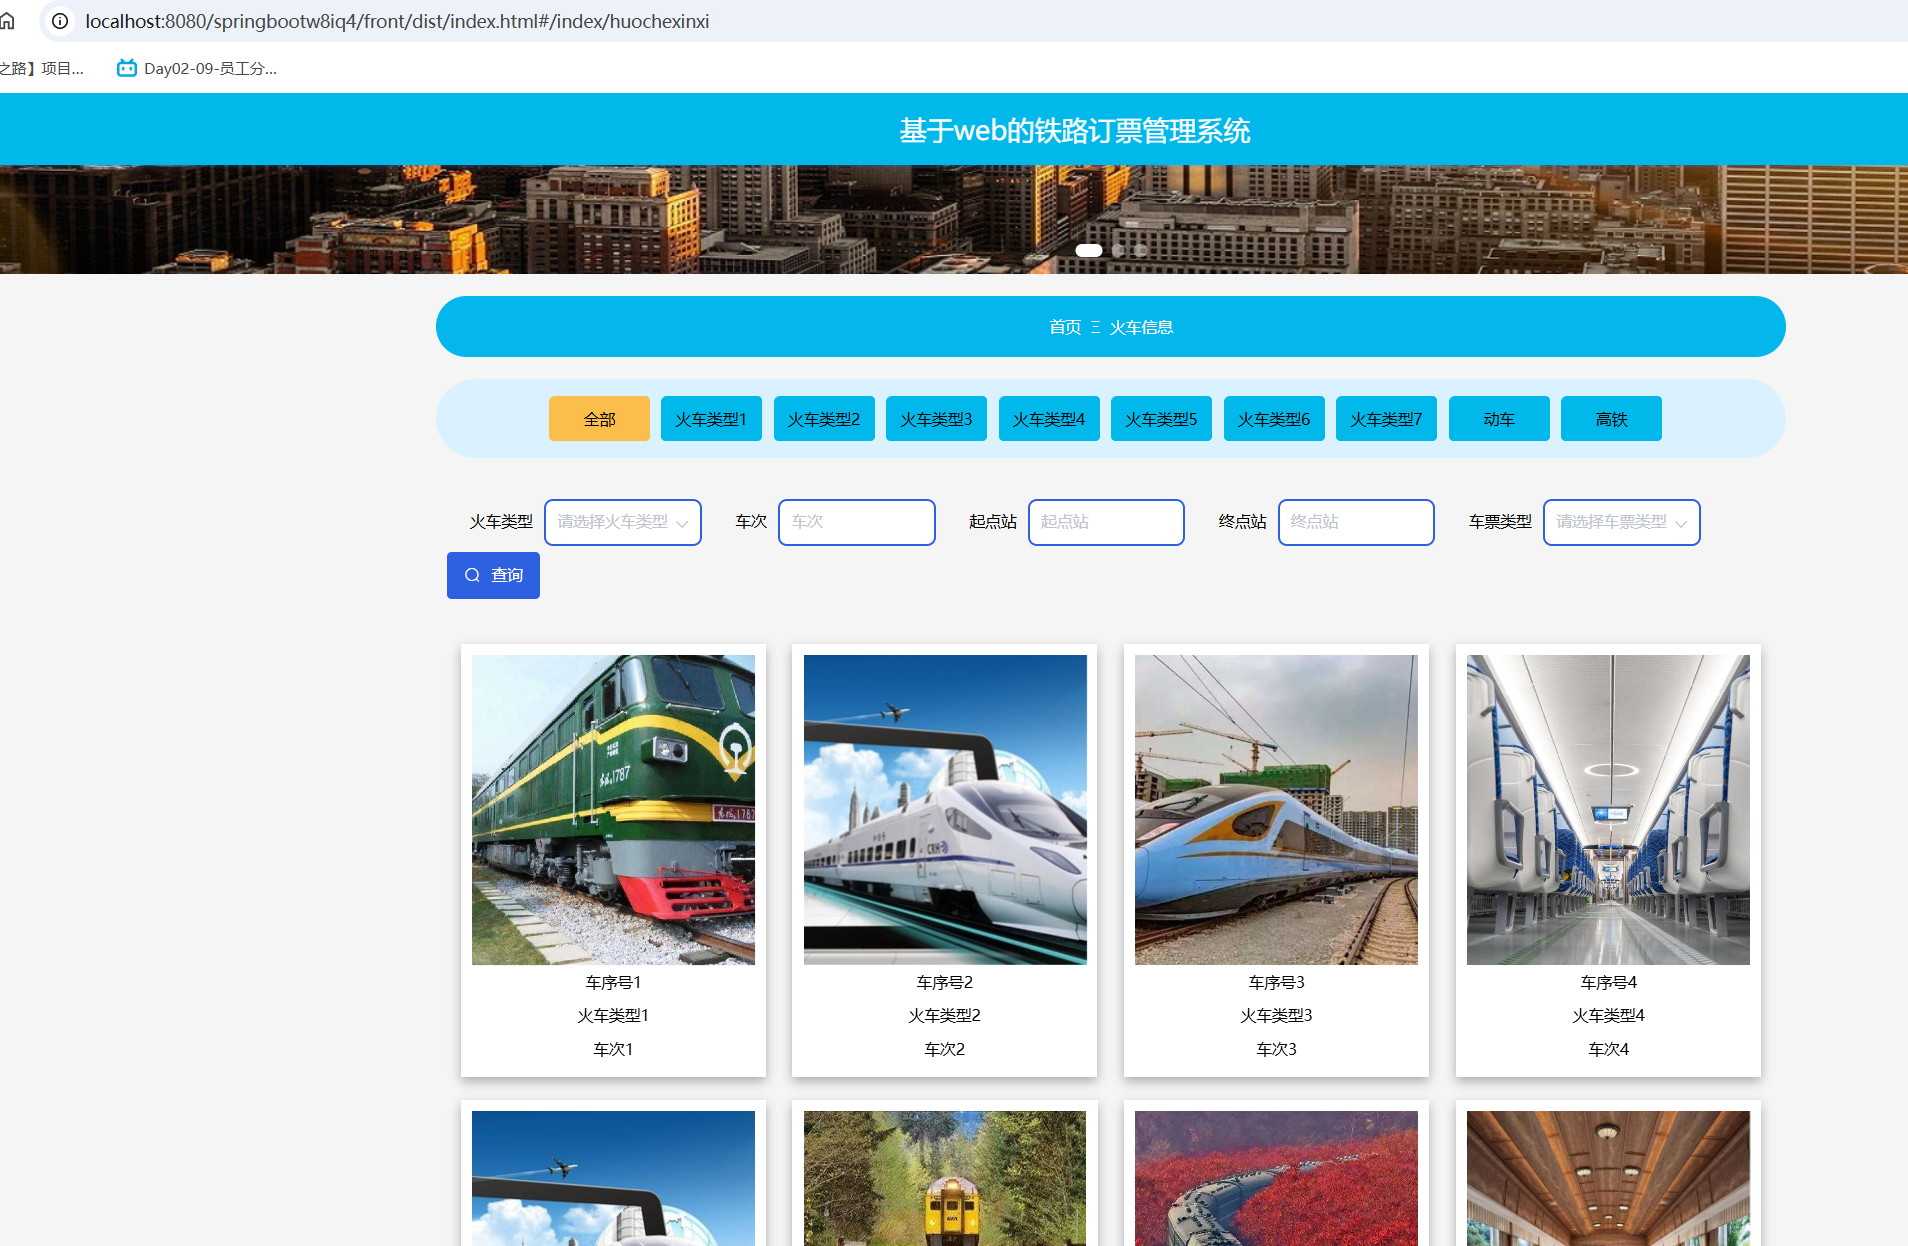The width and height of the screenshot is (1908, 1246).
Task: Open the 车票类型 dropdown
Action: coord(1621,522)
